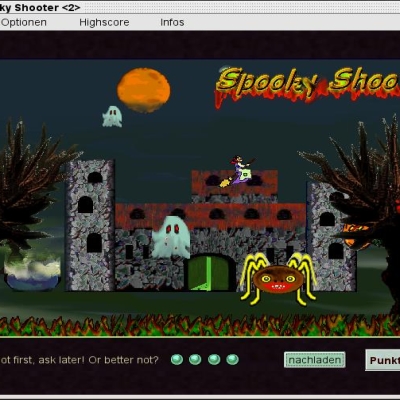Open the Highscore menu
The image size is (400, 400).
click(x=104, y=22)
